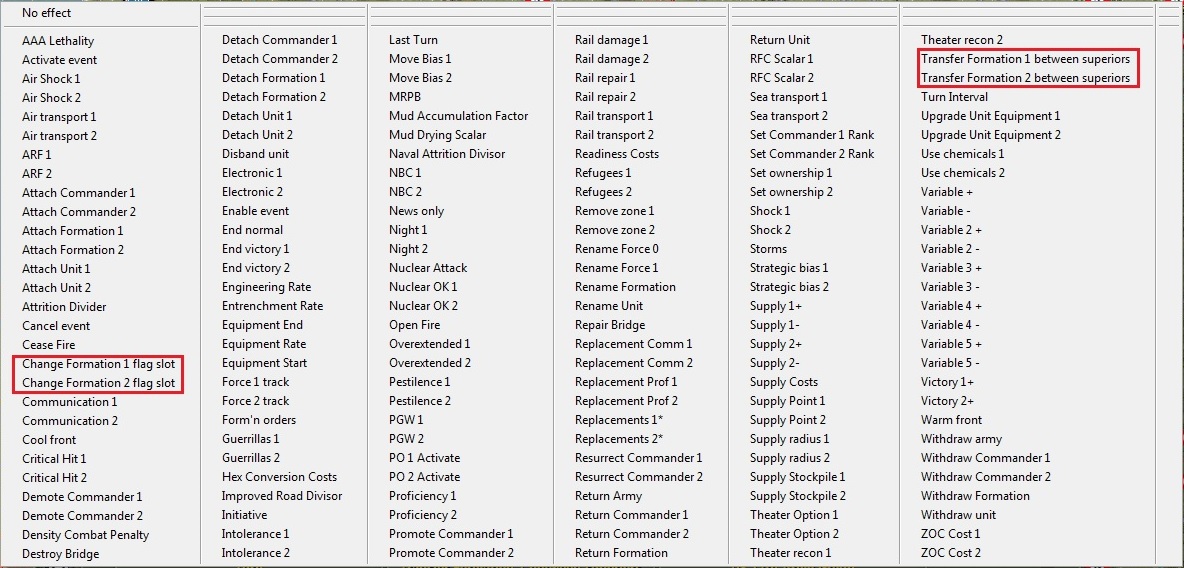Click the 'Initiative' effect
Viewport: 1184px width, 568px height.
click(x=245, y=515)
